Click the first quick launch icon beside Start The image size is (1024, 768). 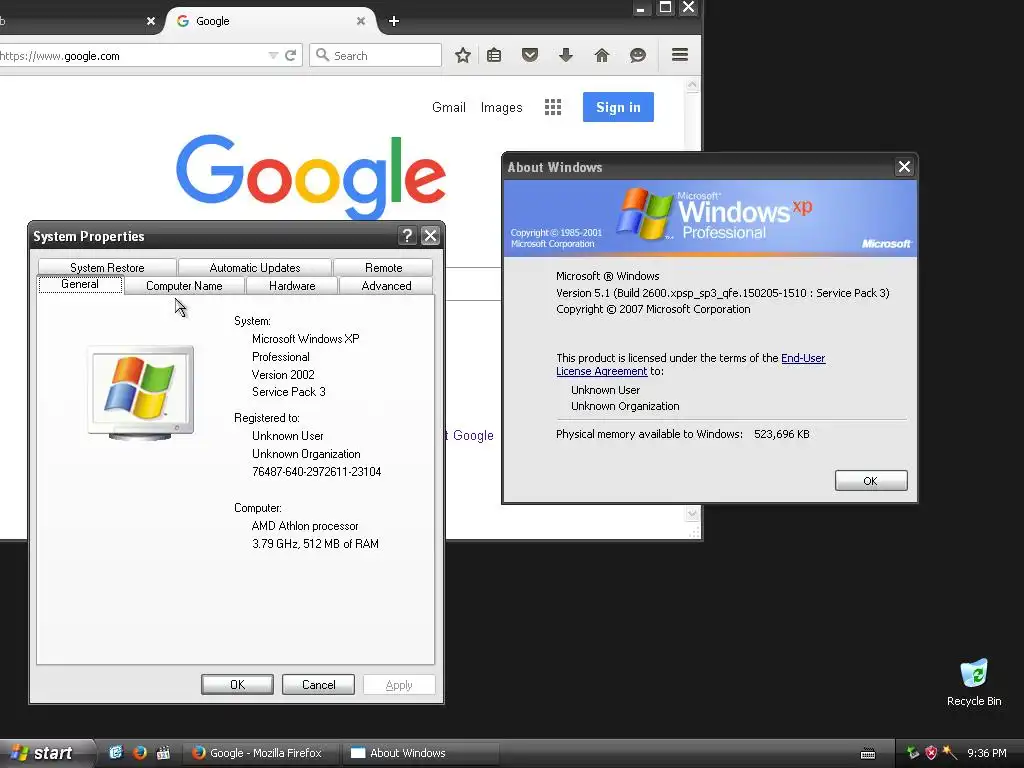pyautogui.click(x=116, y=752)
